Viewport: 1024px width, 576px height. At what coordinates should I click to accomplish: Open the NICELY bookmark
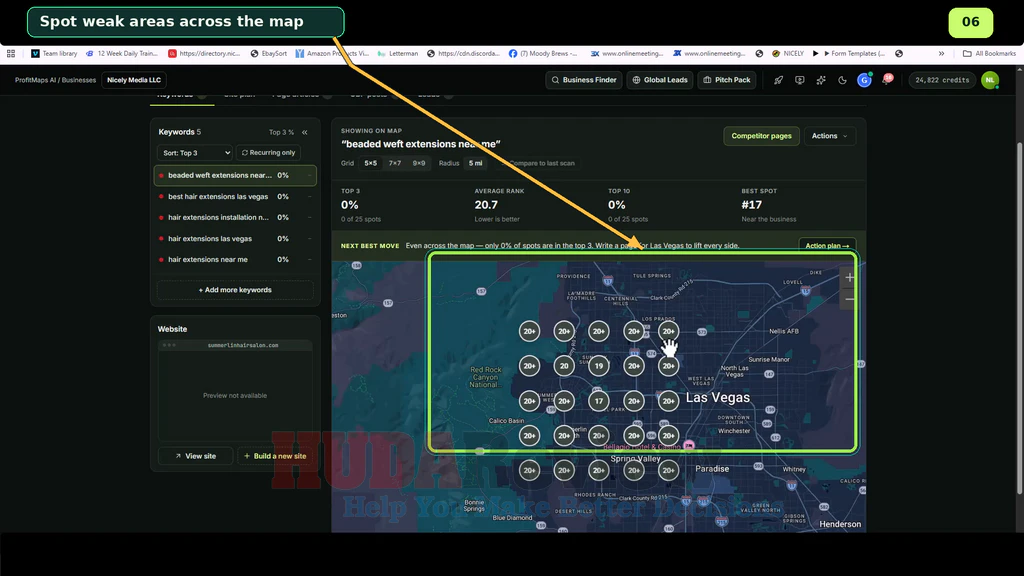(788, 54)
